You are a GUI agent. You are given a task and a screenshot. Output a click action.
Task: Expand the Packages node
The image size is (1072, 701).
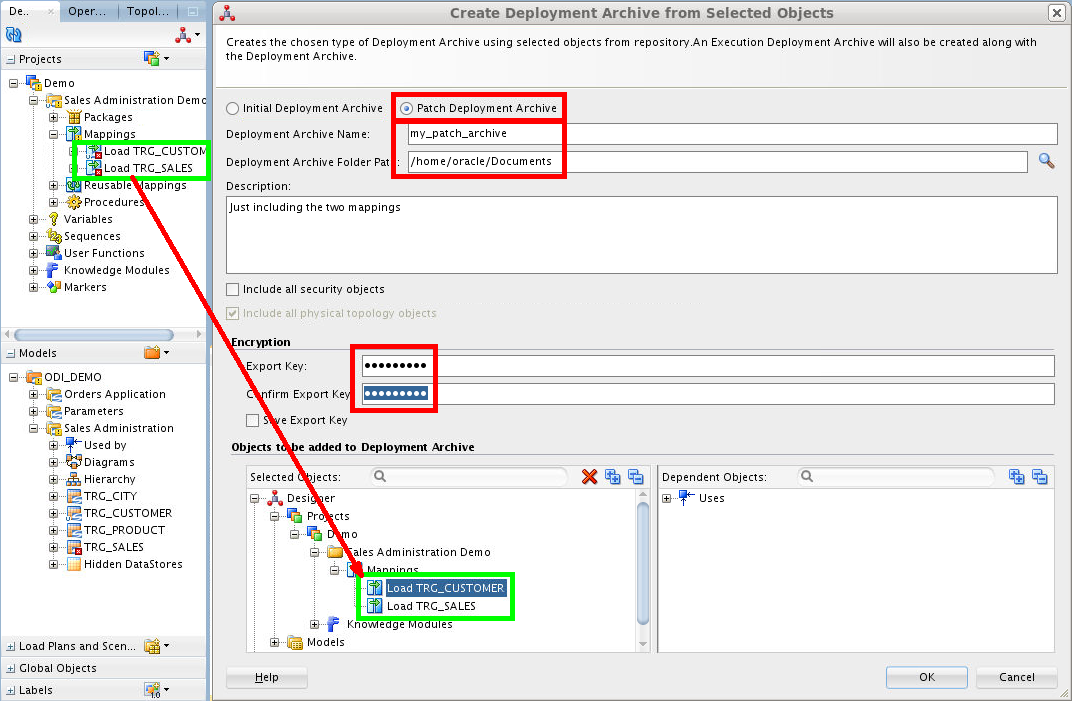pyautogui.click(x=53, y=117)
